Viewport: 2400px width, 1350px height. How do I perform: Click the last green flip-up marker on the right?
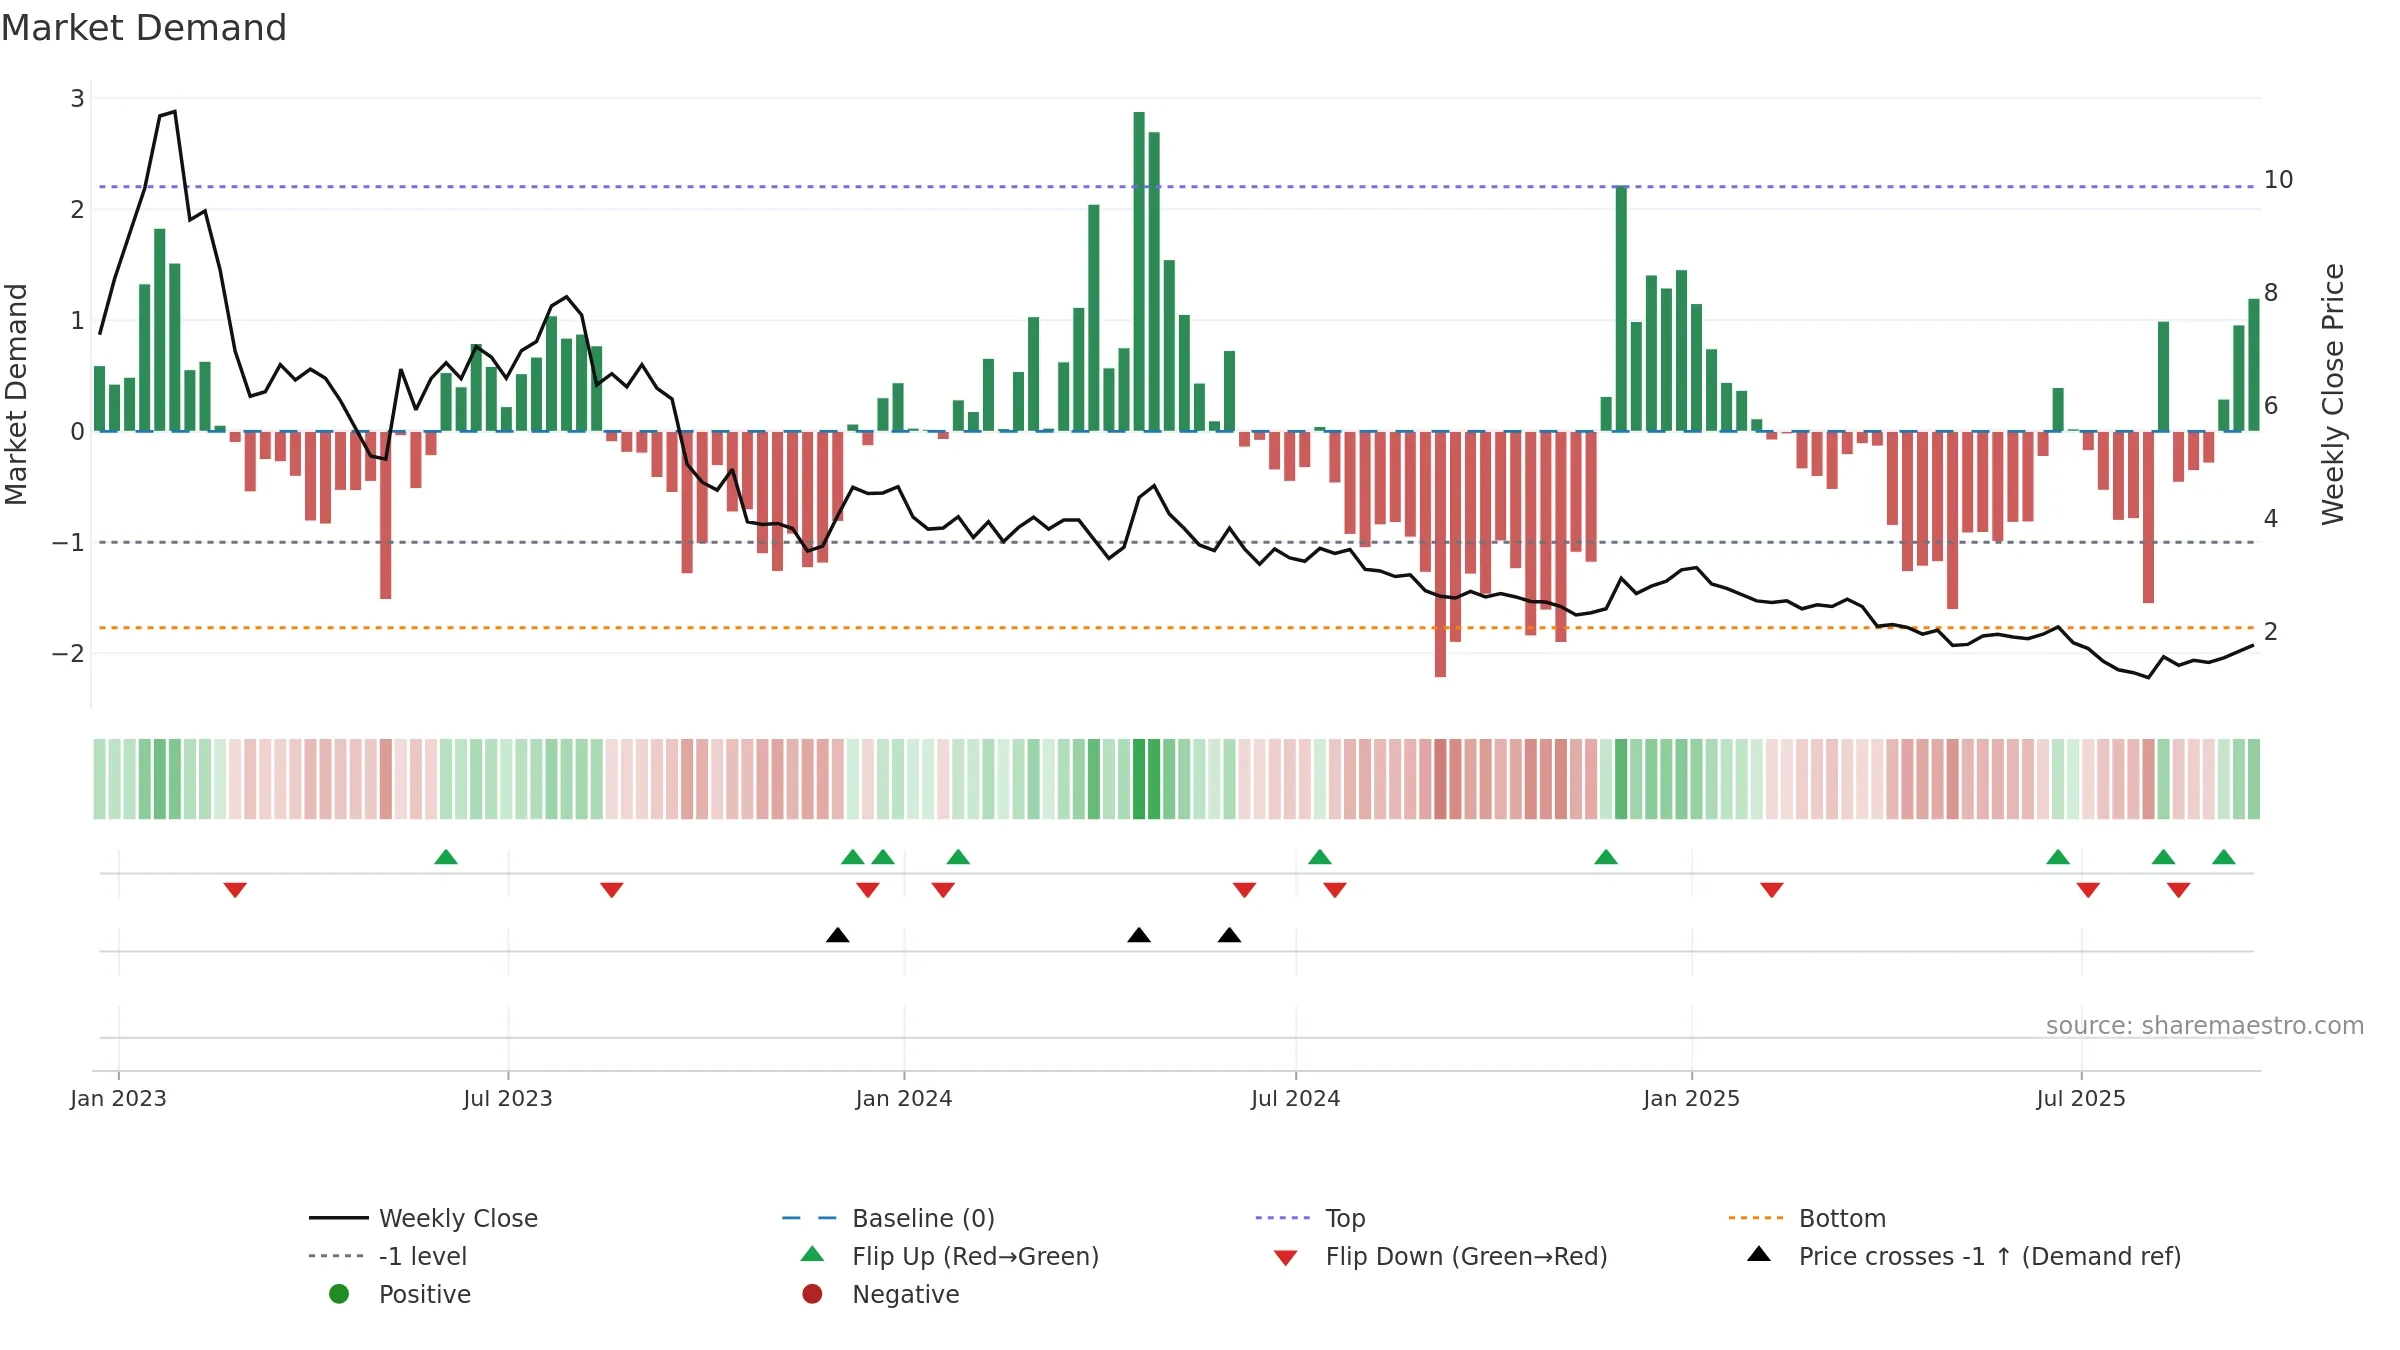[x=2224, y=857]
